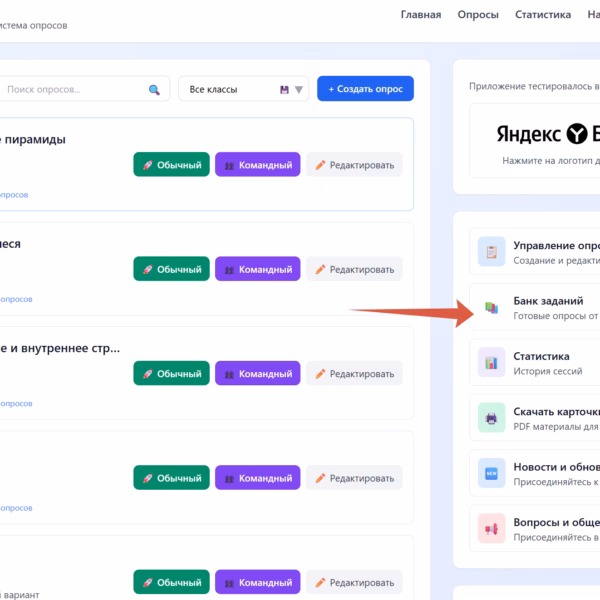Open Скачать карточки PDF materials card

[x=535, y=418]
